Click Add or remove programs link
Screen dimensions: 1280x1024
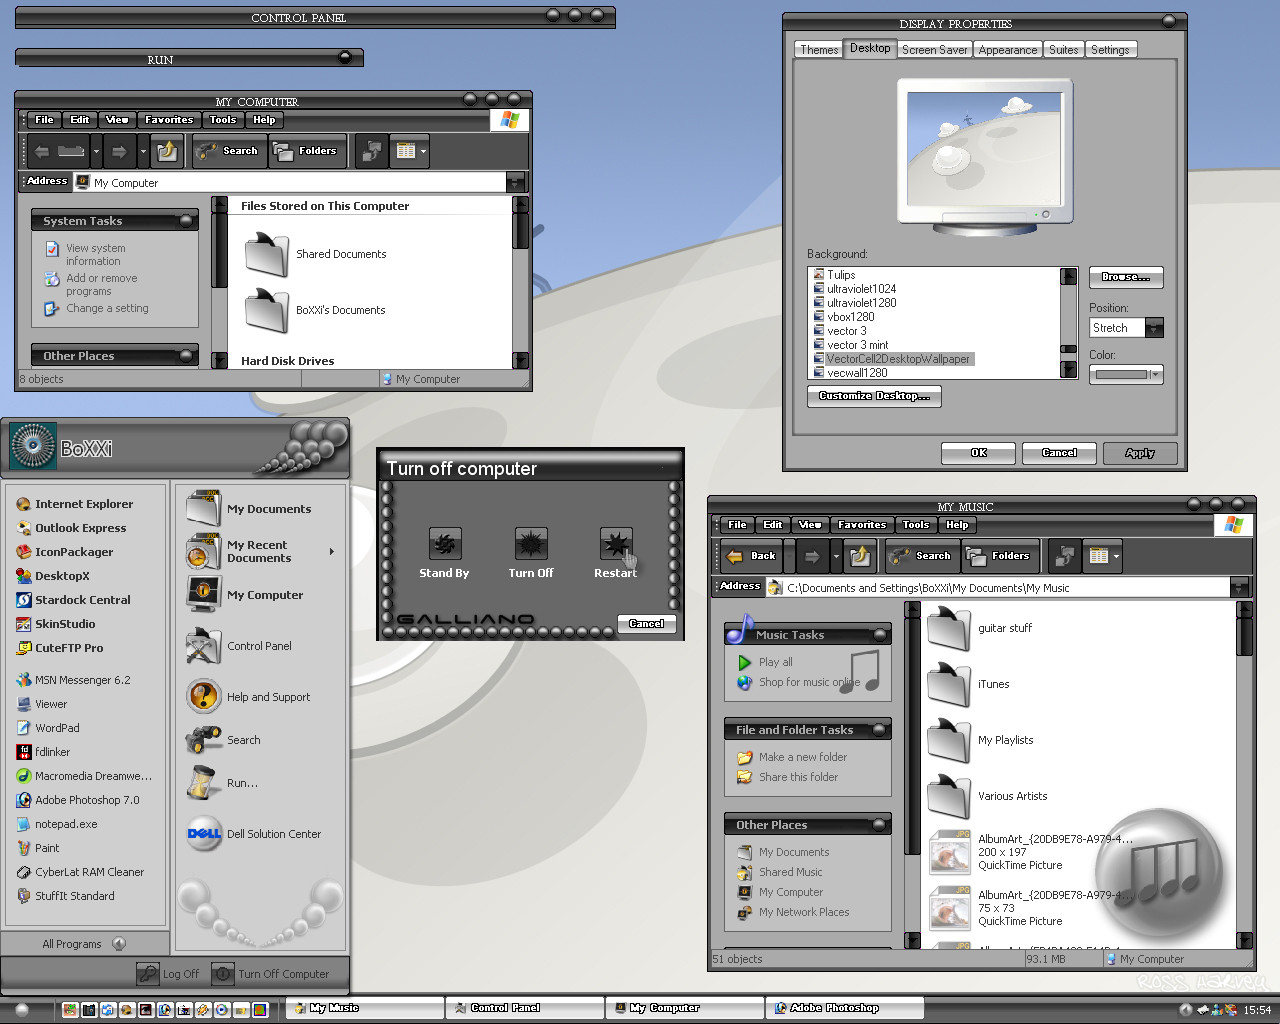click(x=92, y=284)
